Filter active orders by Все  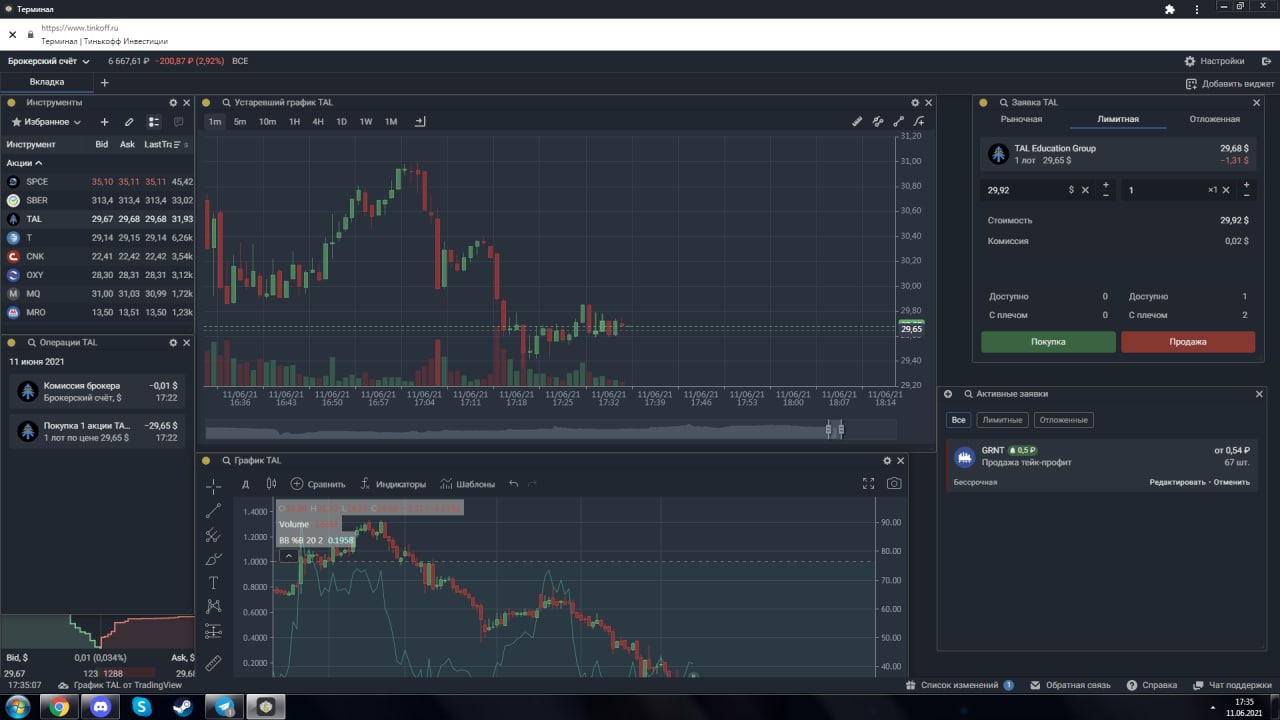(x=959, y=420)
